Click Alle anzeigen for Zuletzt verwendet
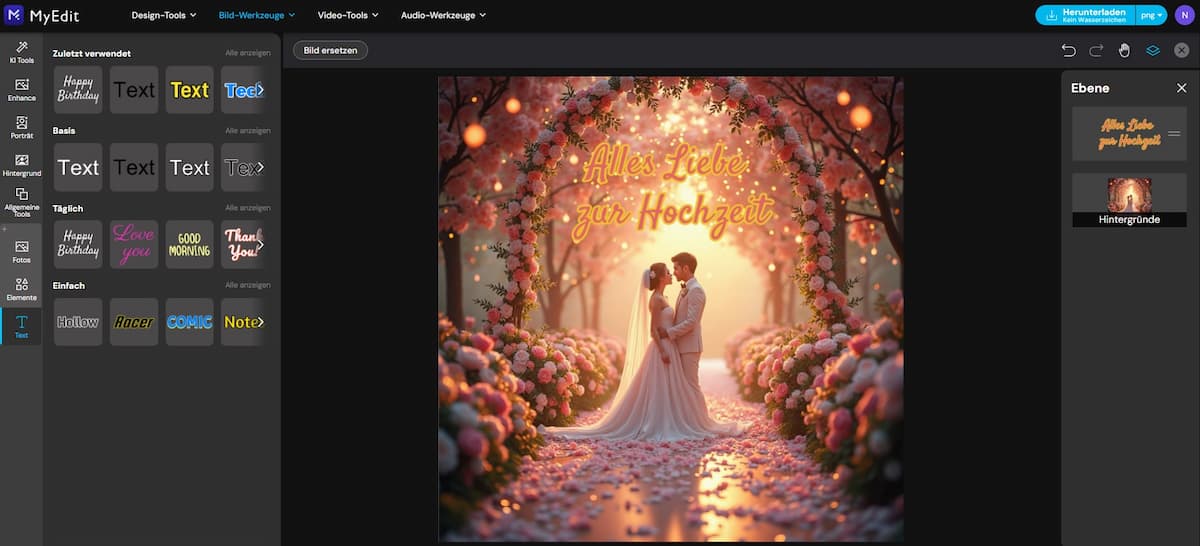This screenshot has width=1200, height=546. click(248, 53)
